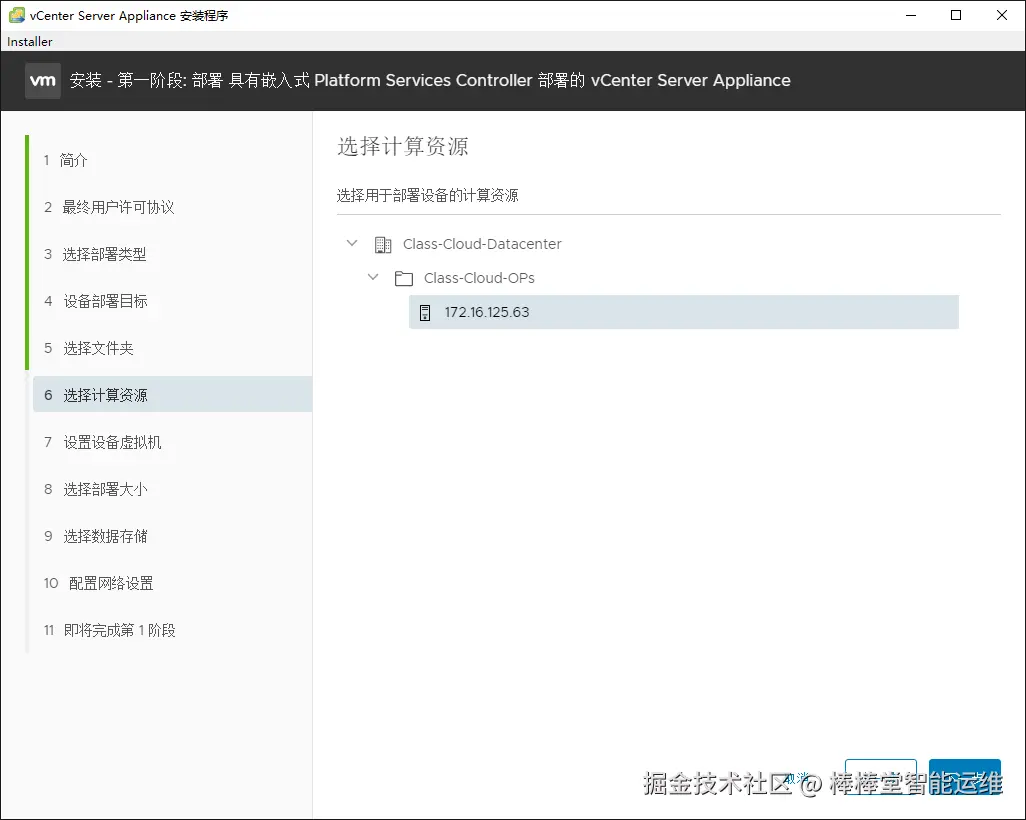Select step 11 即将完成第 1 阶段
1026x820 pixels.
[110, 631]
